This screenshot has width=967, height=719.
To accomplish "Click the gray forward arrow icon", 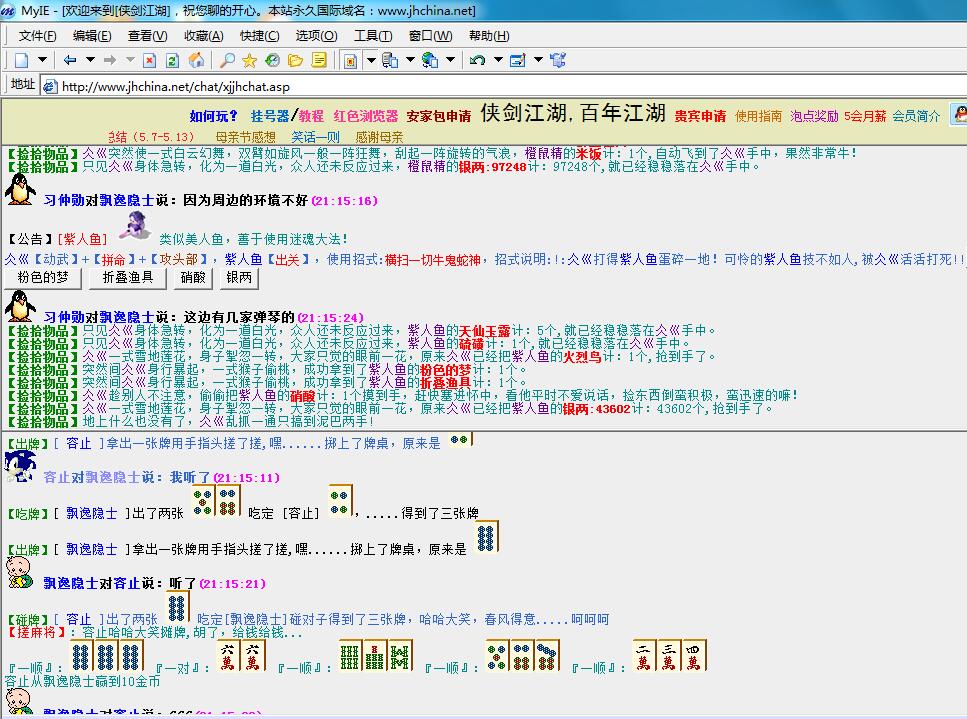I will 110,60.
